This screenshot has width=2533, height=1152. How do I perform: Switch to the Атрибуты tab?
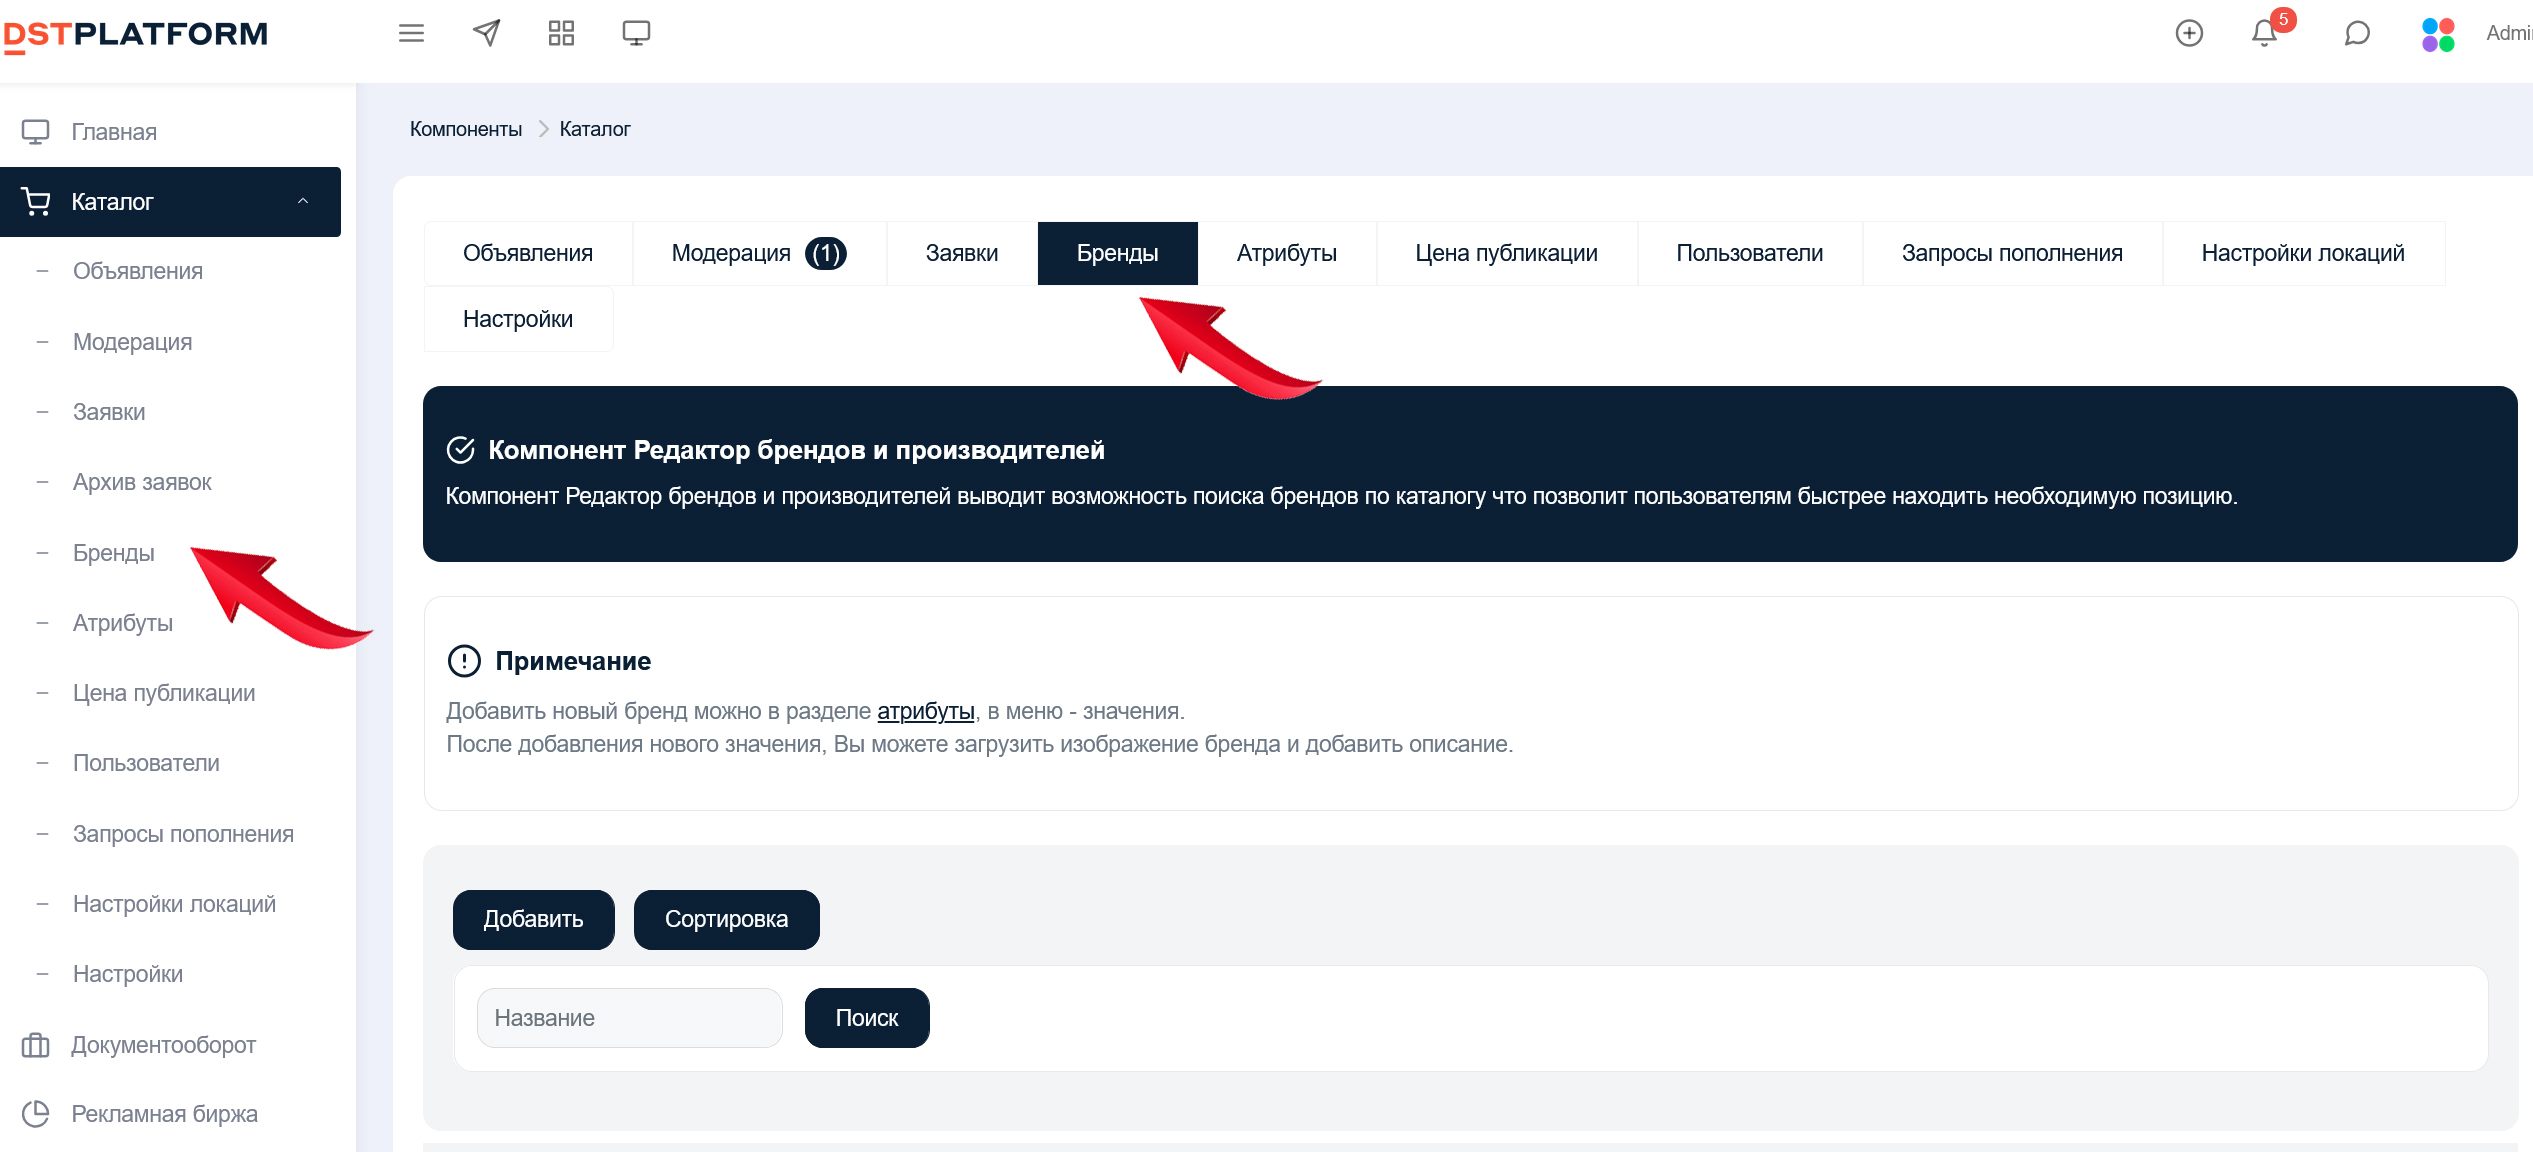1286,253
